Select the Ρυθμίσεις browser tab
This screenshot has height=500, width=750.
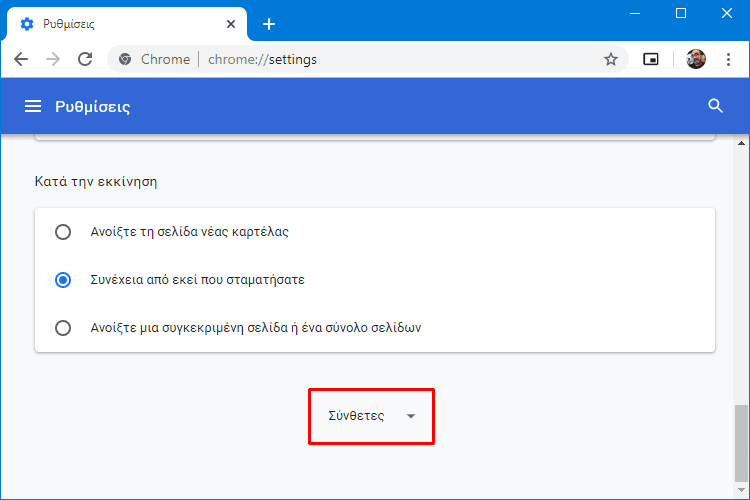127,24
